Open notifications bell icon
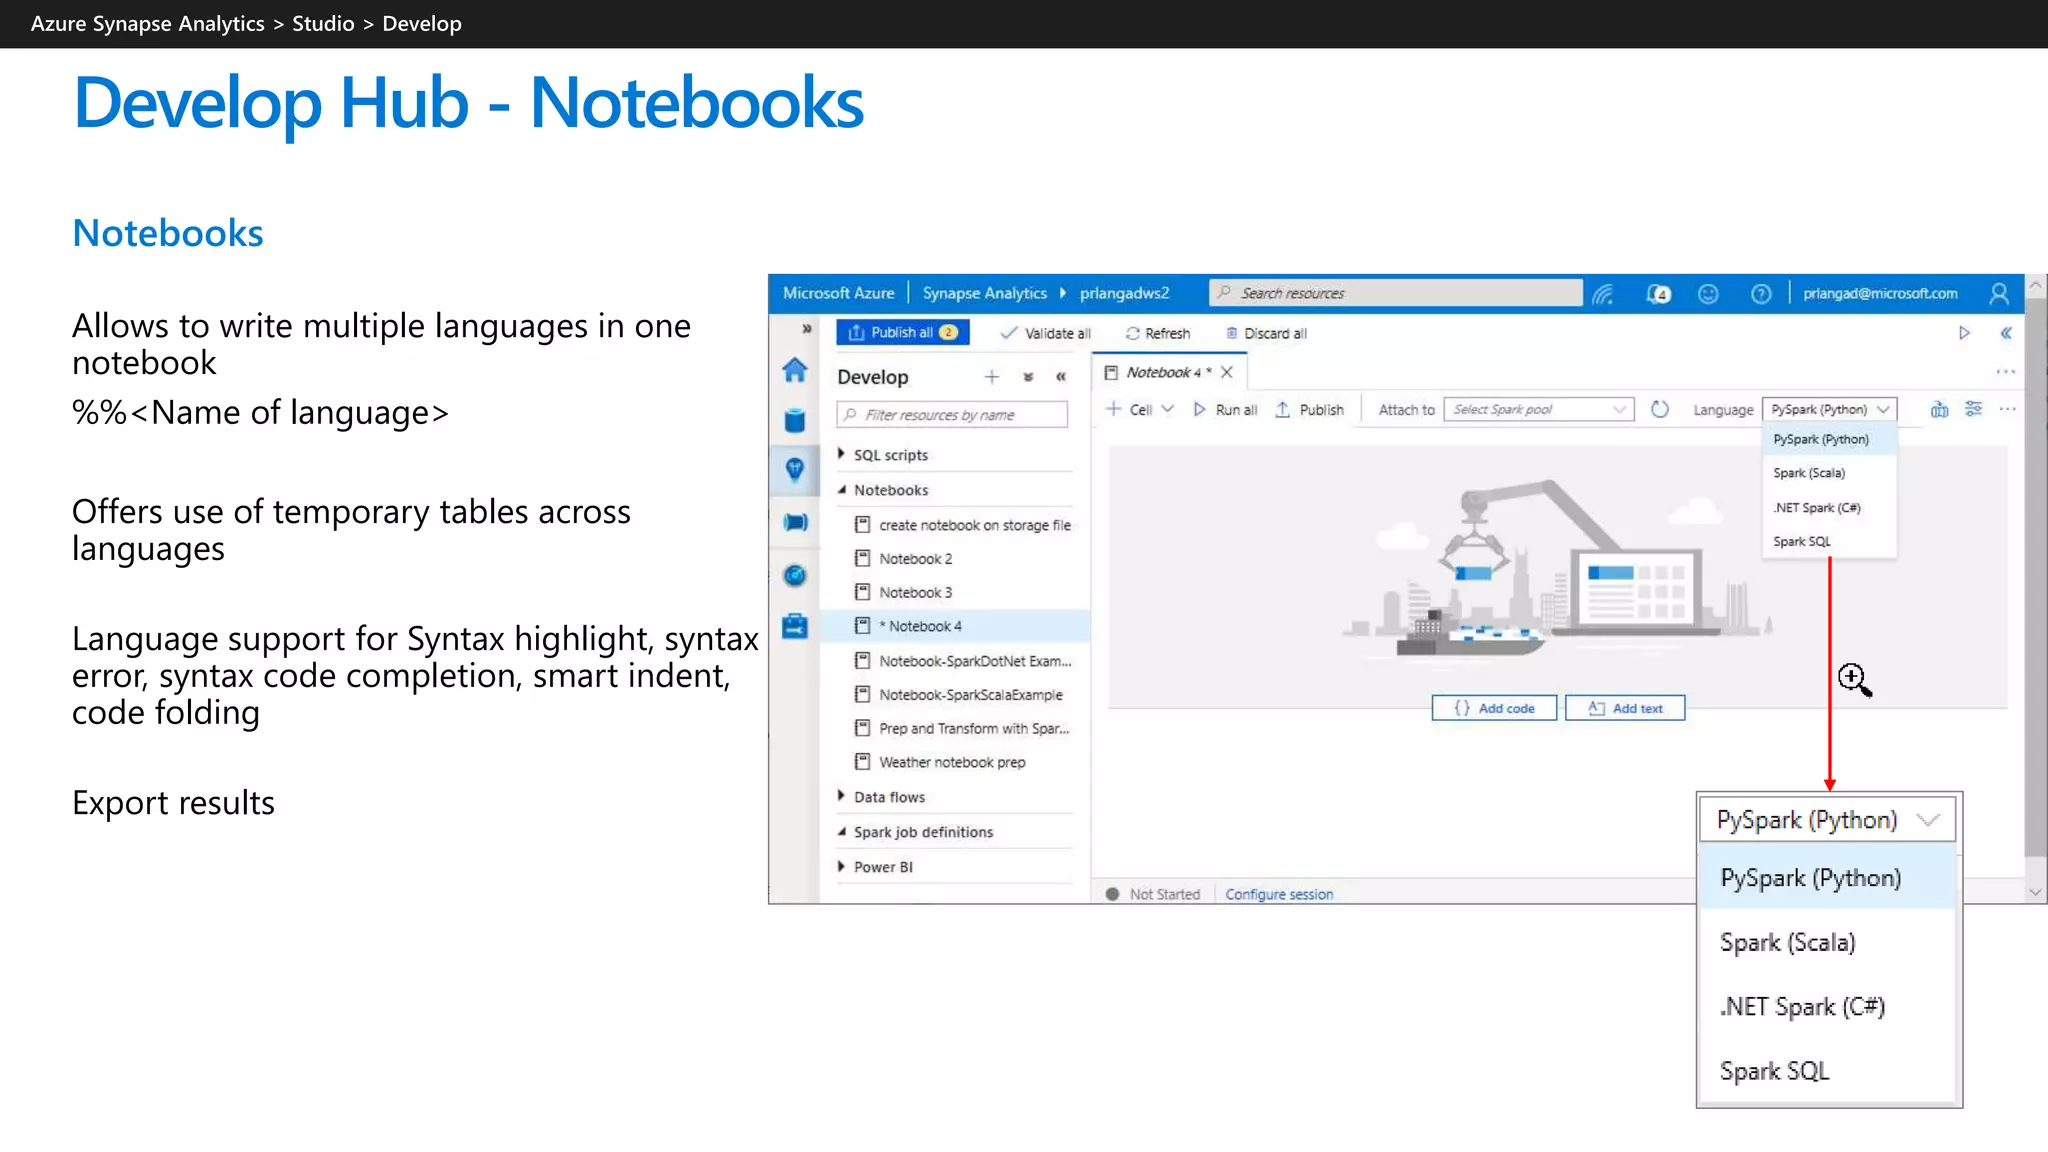Image resolution: width=2048 pixels, height=1152 pixels. point(1658,293)
